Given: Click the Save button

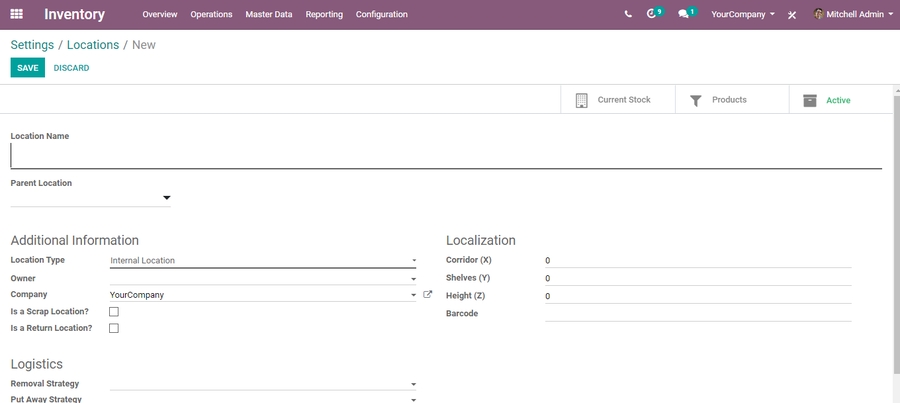Looking at the screenshot, I should point(28,68).
